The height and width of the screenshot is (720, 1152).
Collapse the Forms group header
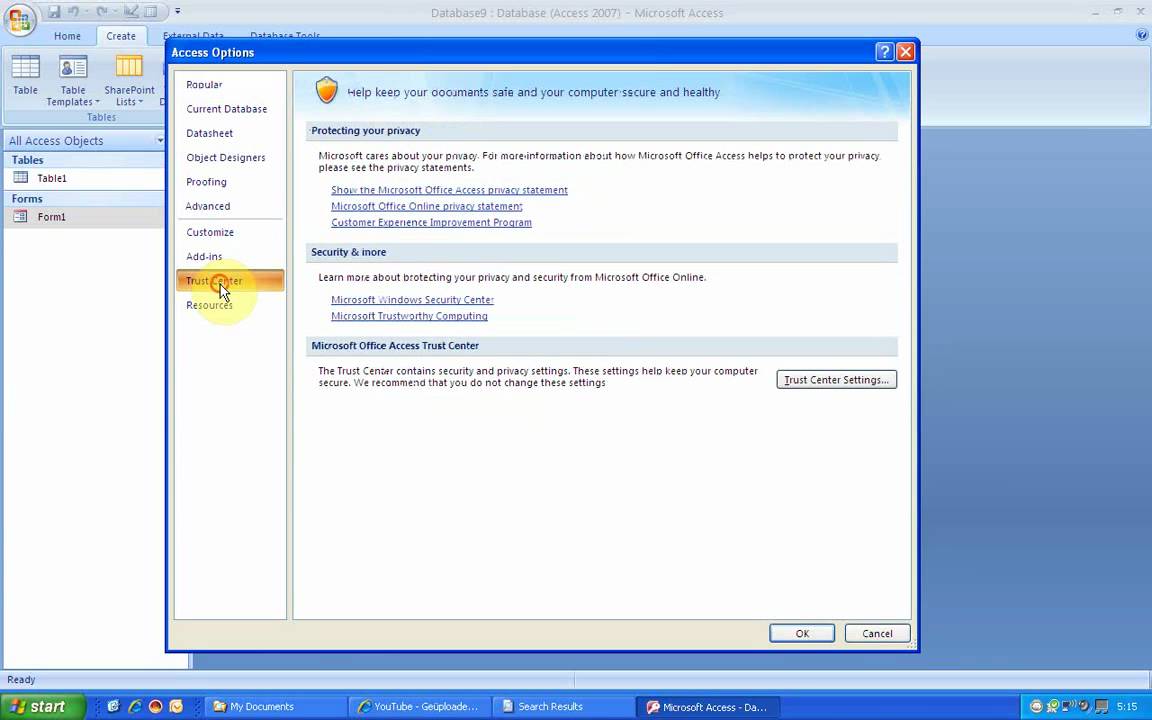(84, 199)
